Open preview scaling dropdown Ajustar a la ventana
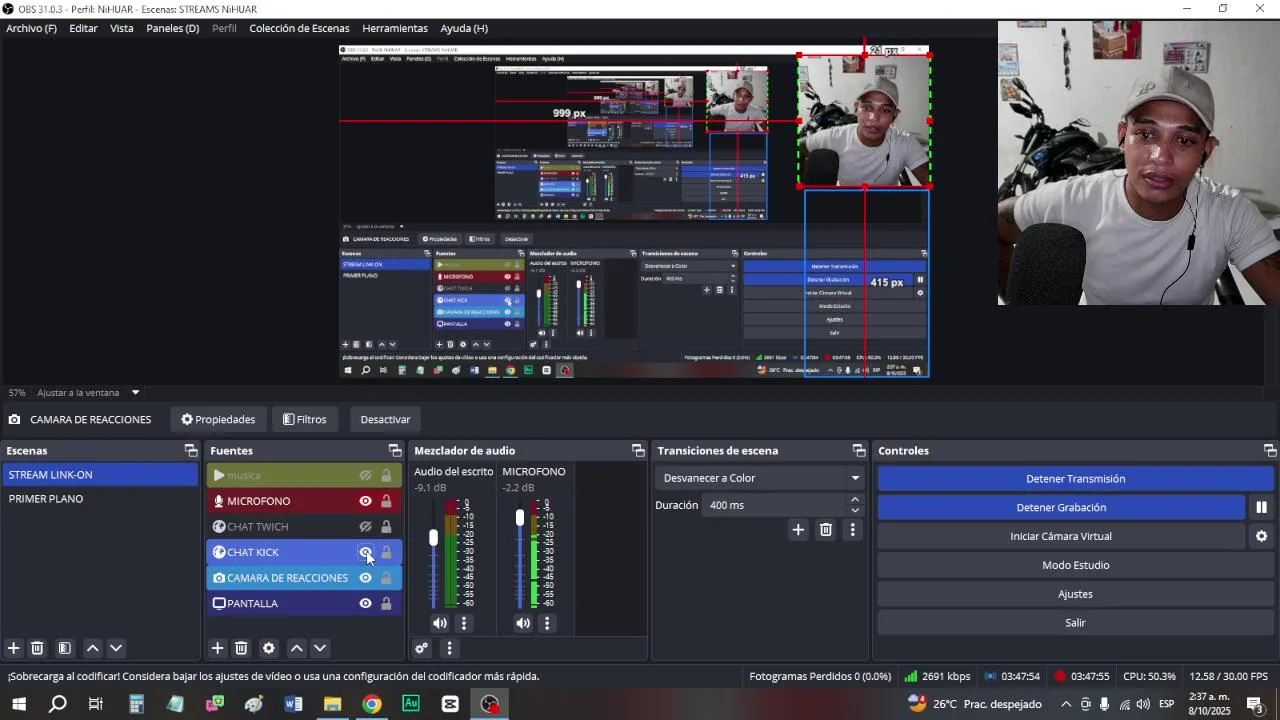The height and width of the screenshot is (720, 1280). tap(88, 393)
